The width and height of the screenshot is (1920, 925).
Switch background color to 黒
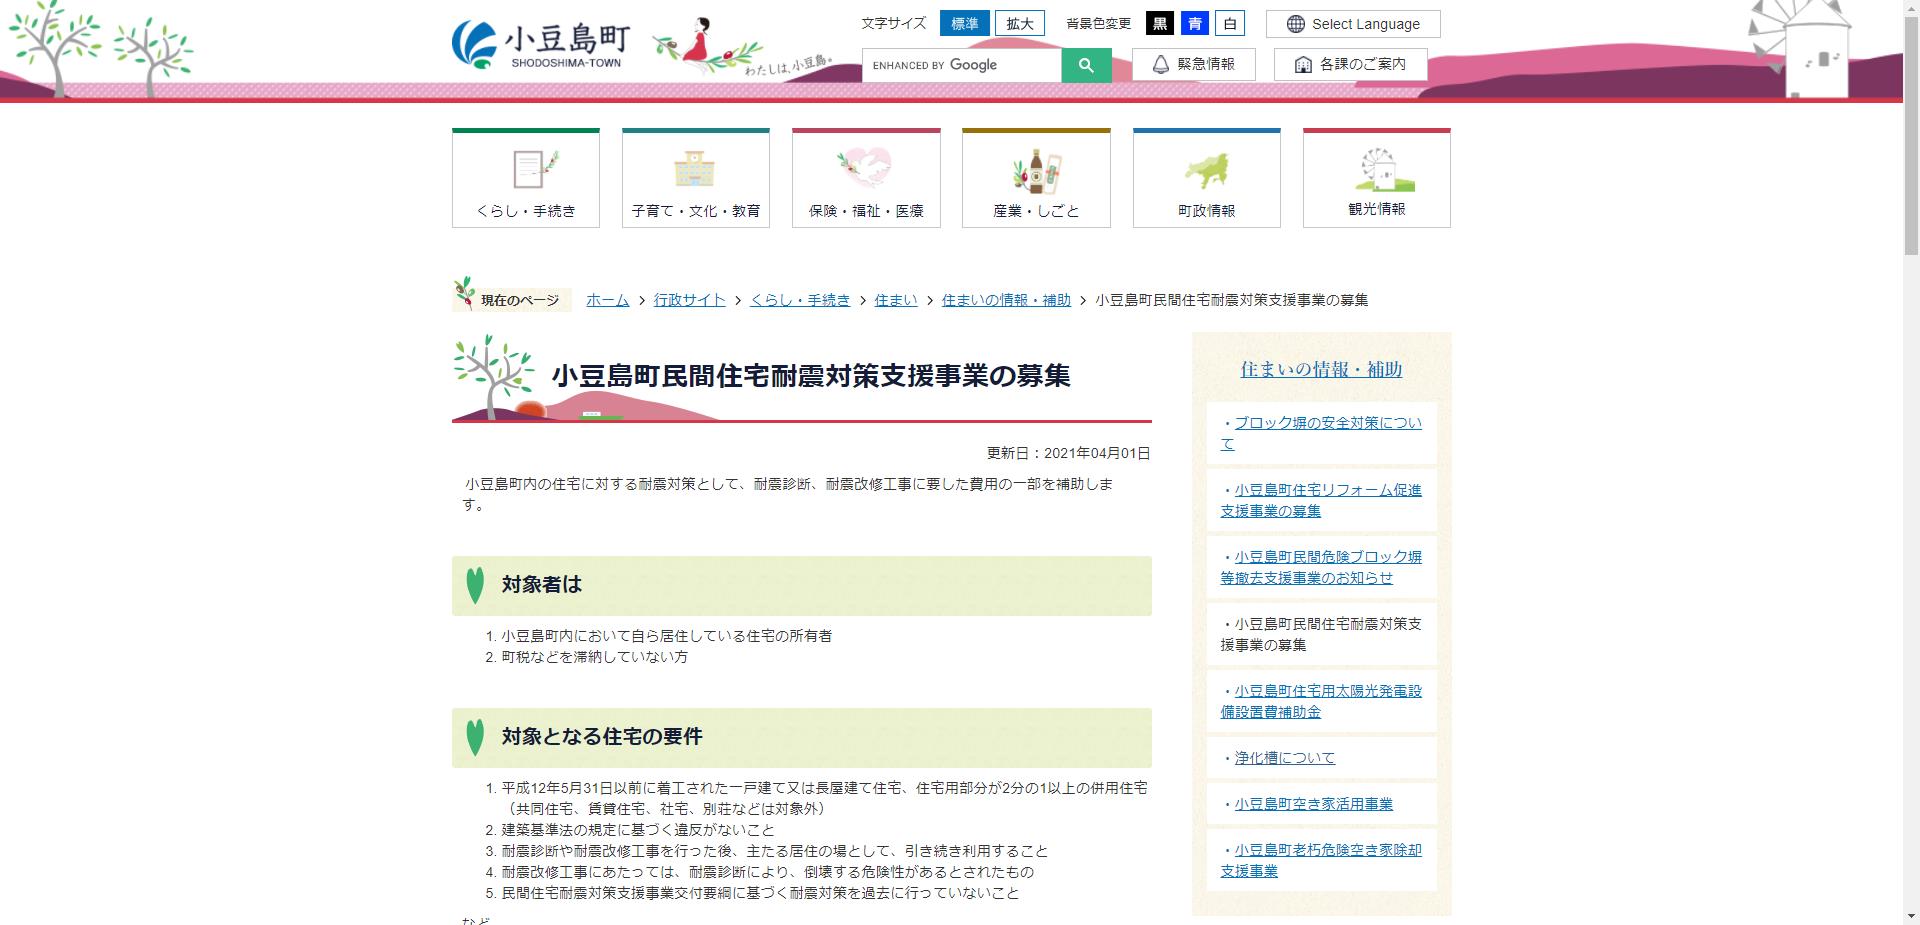click(x=1161, y=23)
